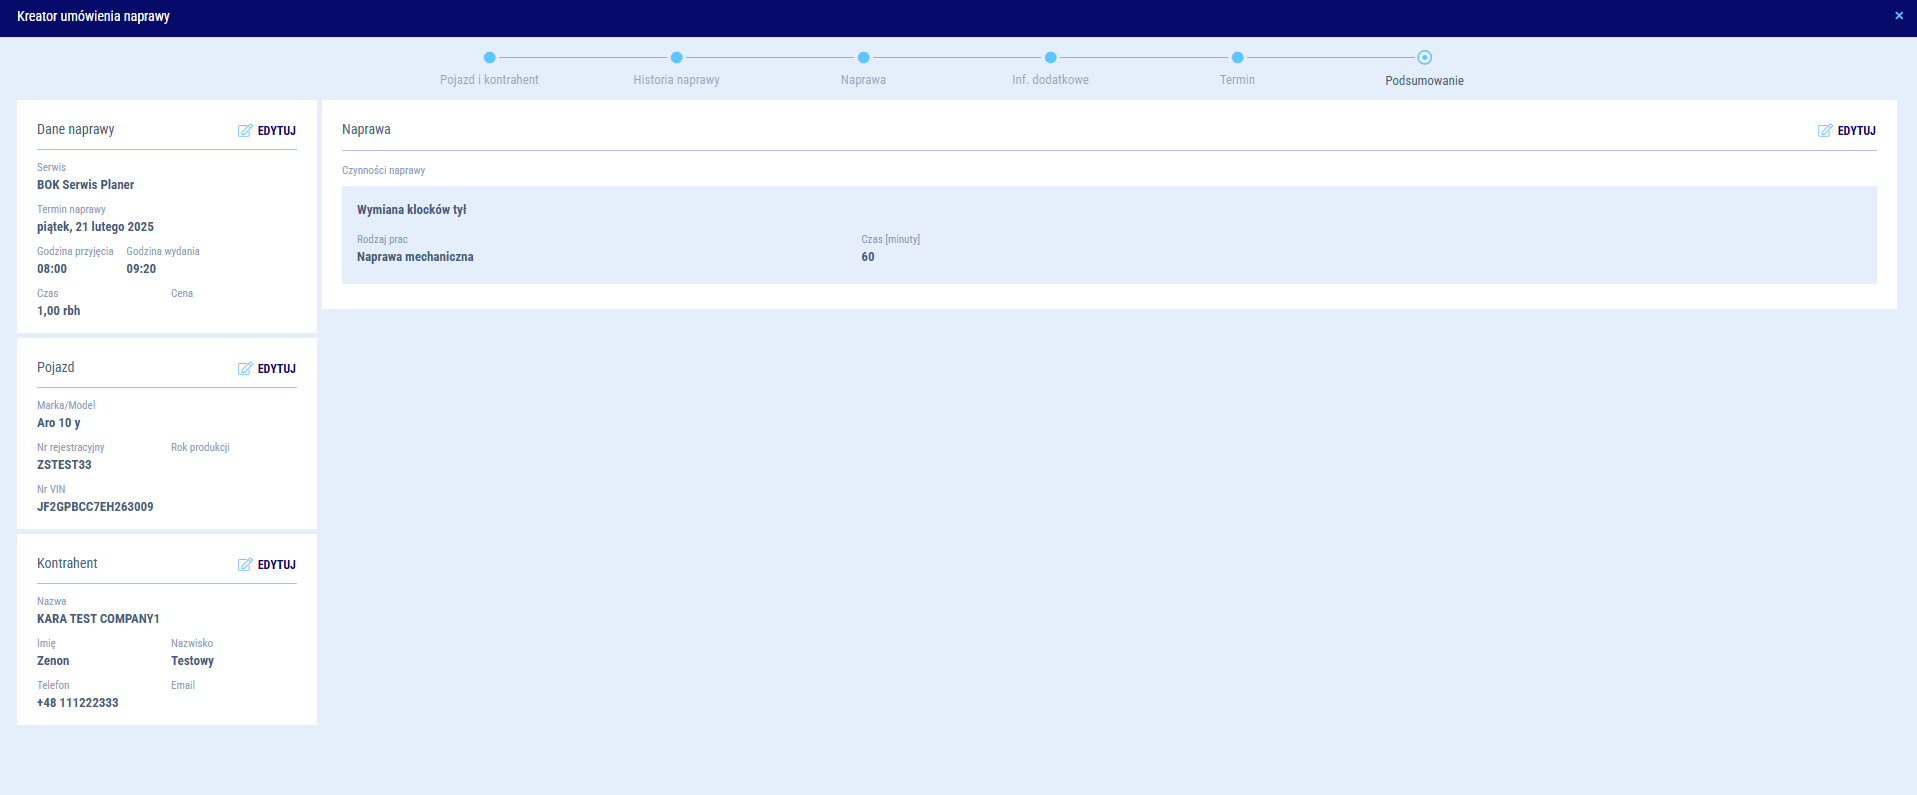1917x795 pixels.
Task: Click the VIN number JF2GPBCC7EH263009
Action: point(95,507)
